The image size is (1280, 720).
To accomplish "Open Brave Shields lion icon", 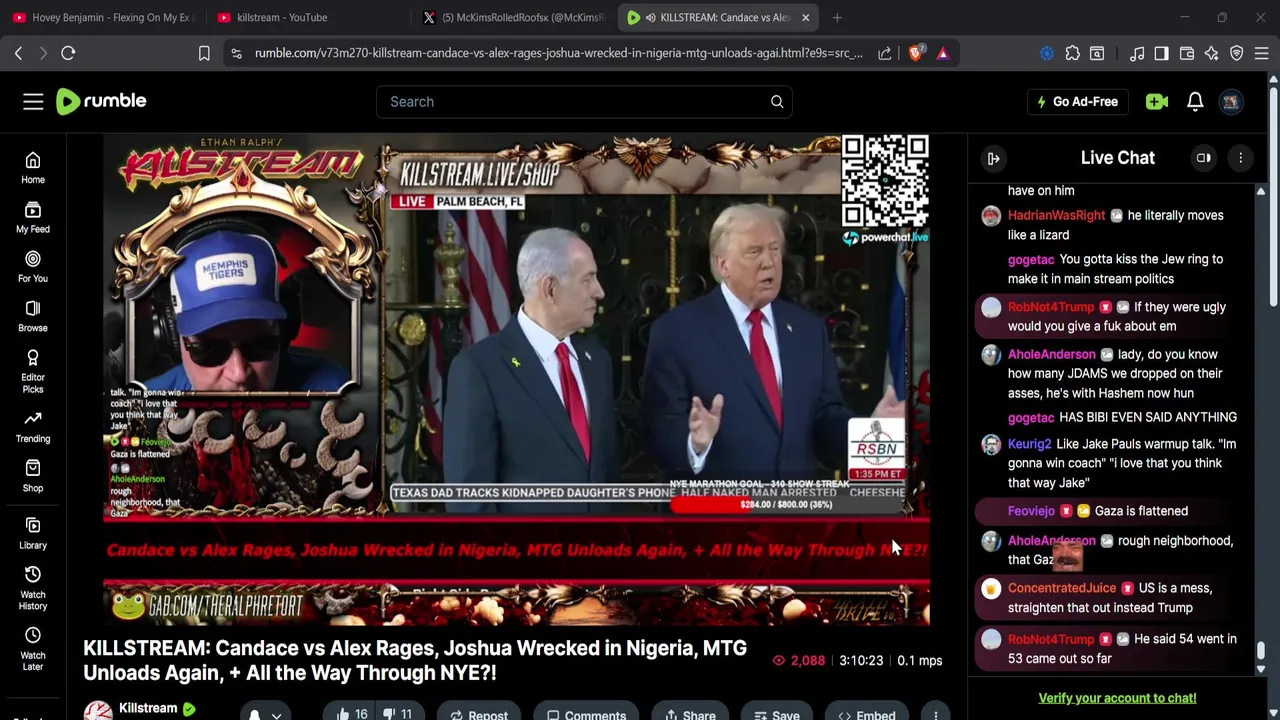I will [915, 53].
